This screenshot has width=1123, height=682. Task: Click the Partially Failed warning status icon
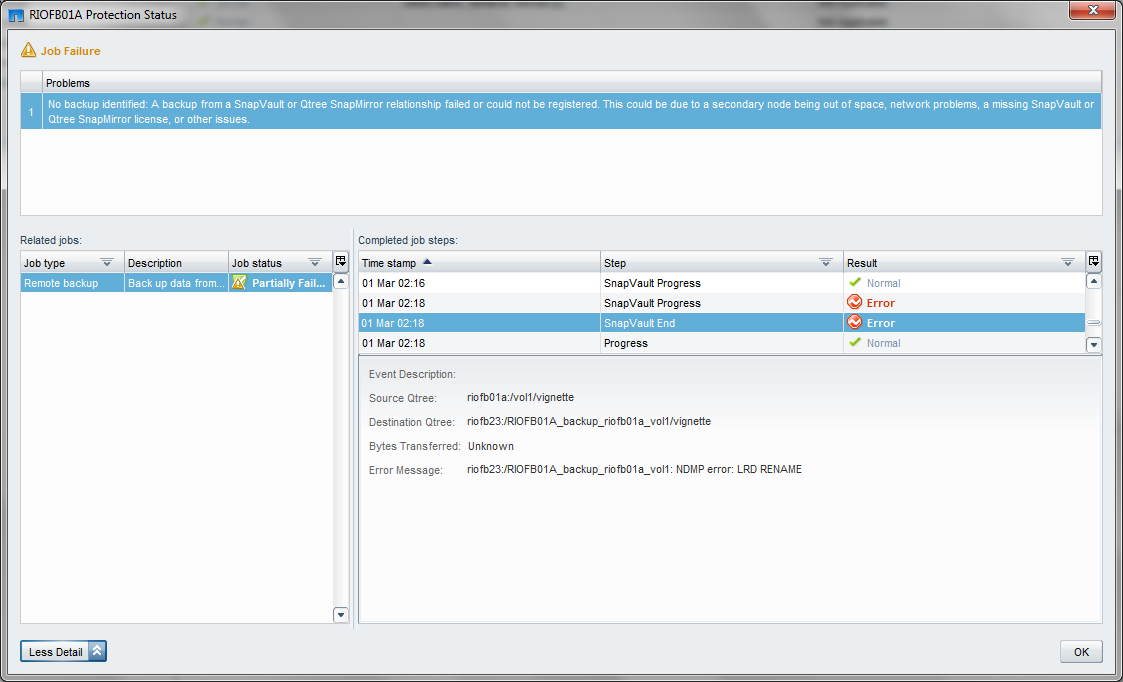click(x=239, y=283)
